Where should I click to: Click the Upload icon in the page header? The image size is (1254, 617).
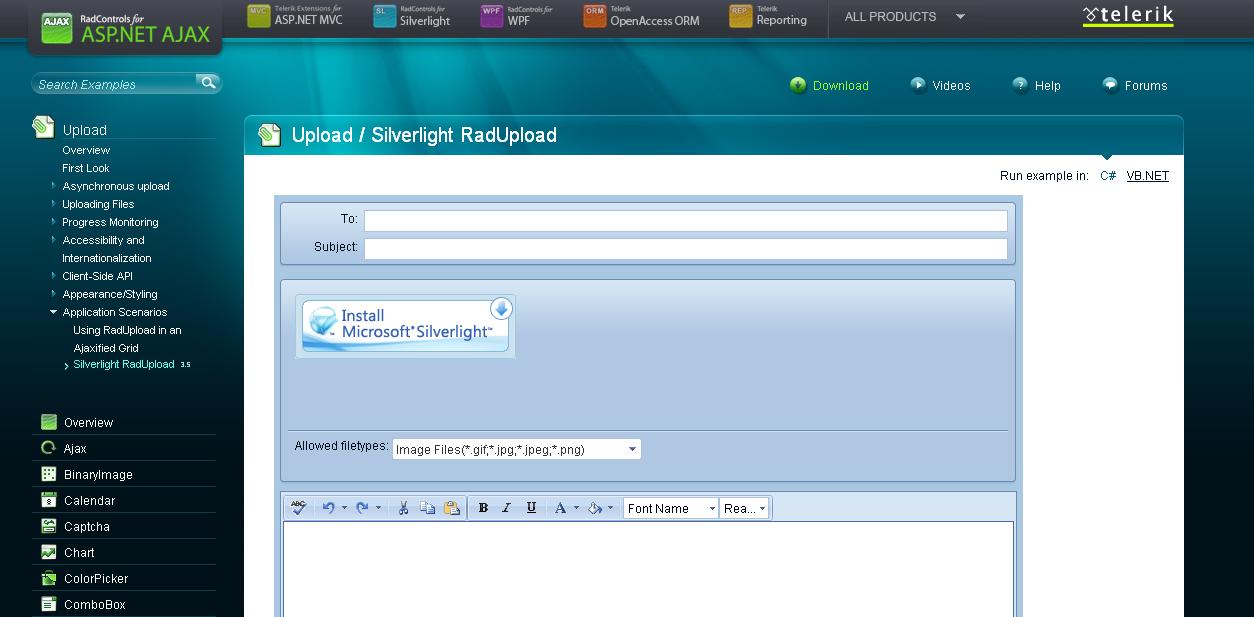point(270,135)
